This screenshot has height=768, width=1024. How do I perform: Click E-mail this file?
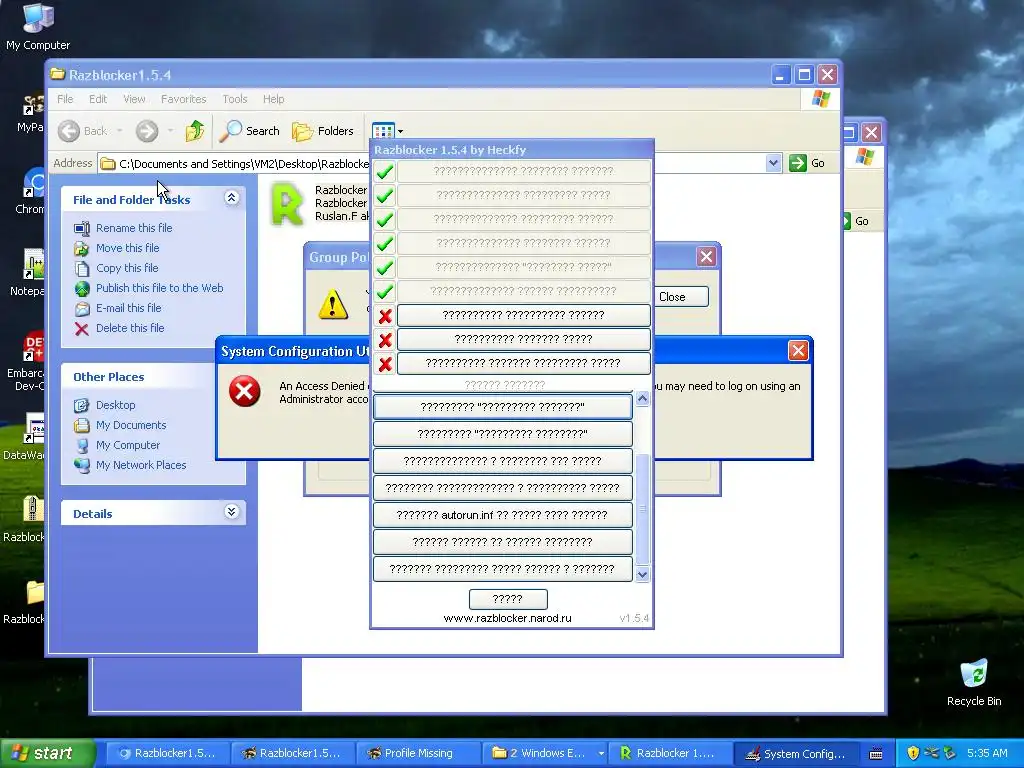click(x=129, y=308)
